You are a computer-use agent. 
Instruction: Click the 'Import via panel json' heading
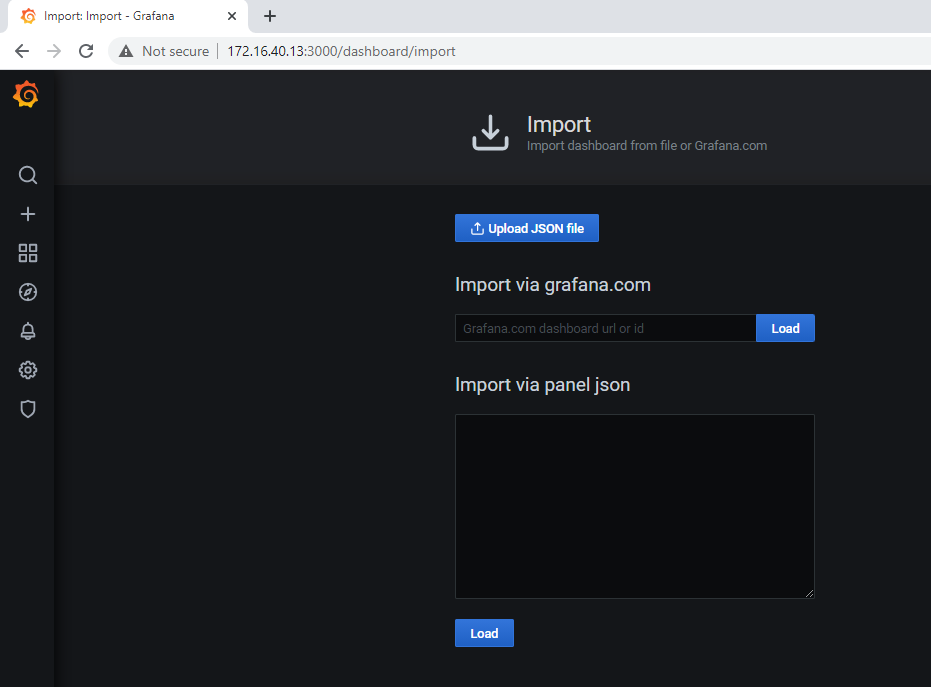pyautogui.click(x=543, y=385)
